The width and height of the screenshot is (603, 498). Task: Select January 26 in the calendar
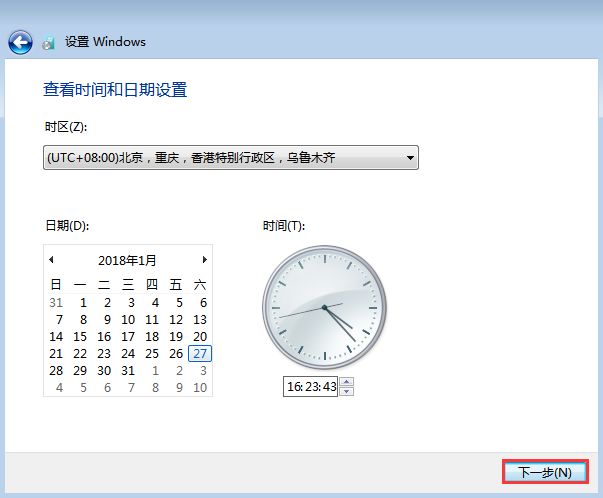tap(176, 353)
